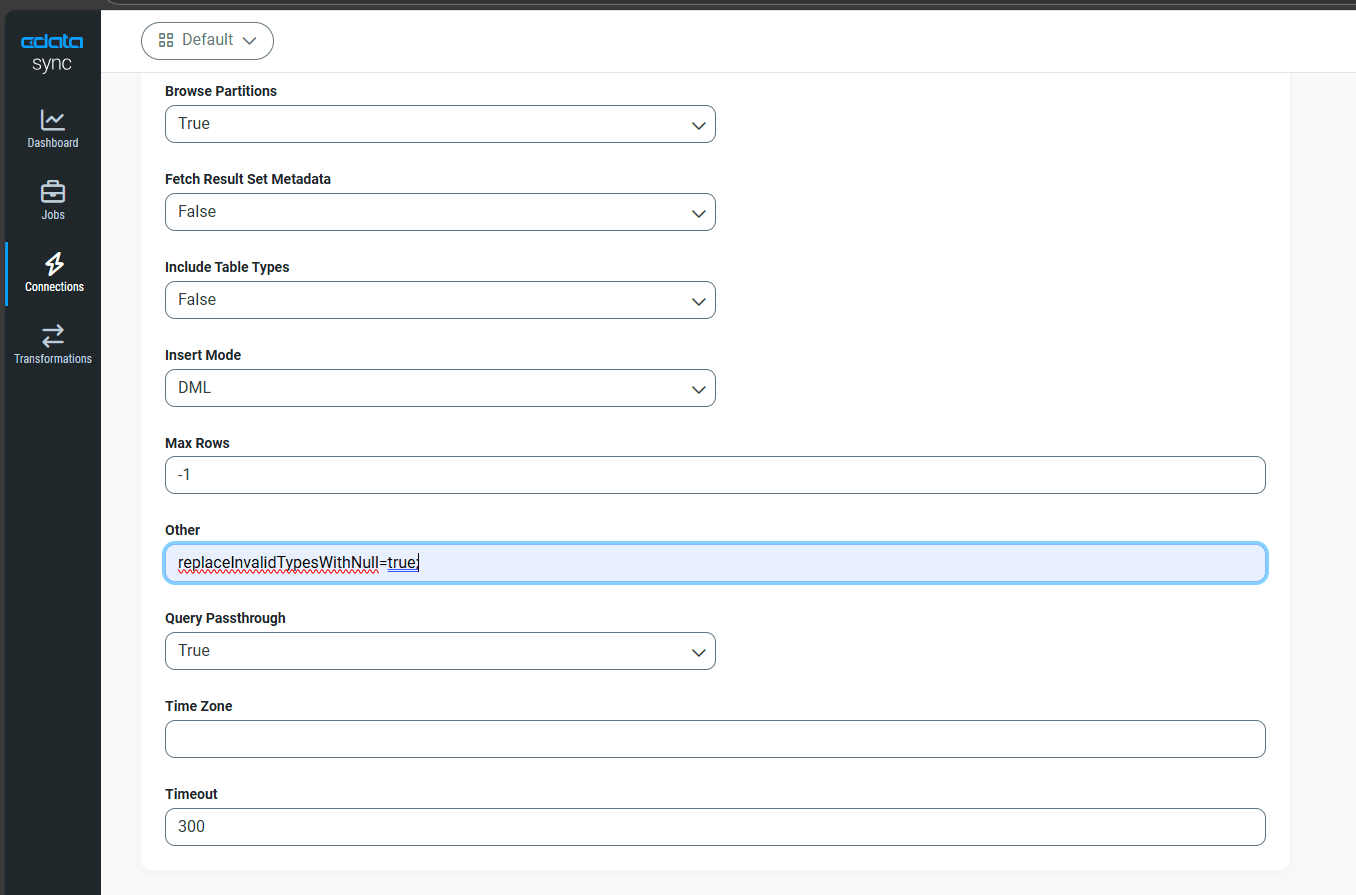Image resolution: width=1356 pixels, height=895 pixels.
Task: Change the Insert Mode dropdown
Action: [440, 388]
